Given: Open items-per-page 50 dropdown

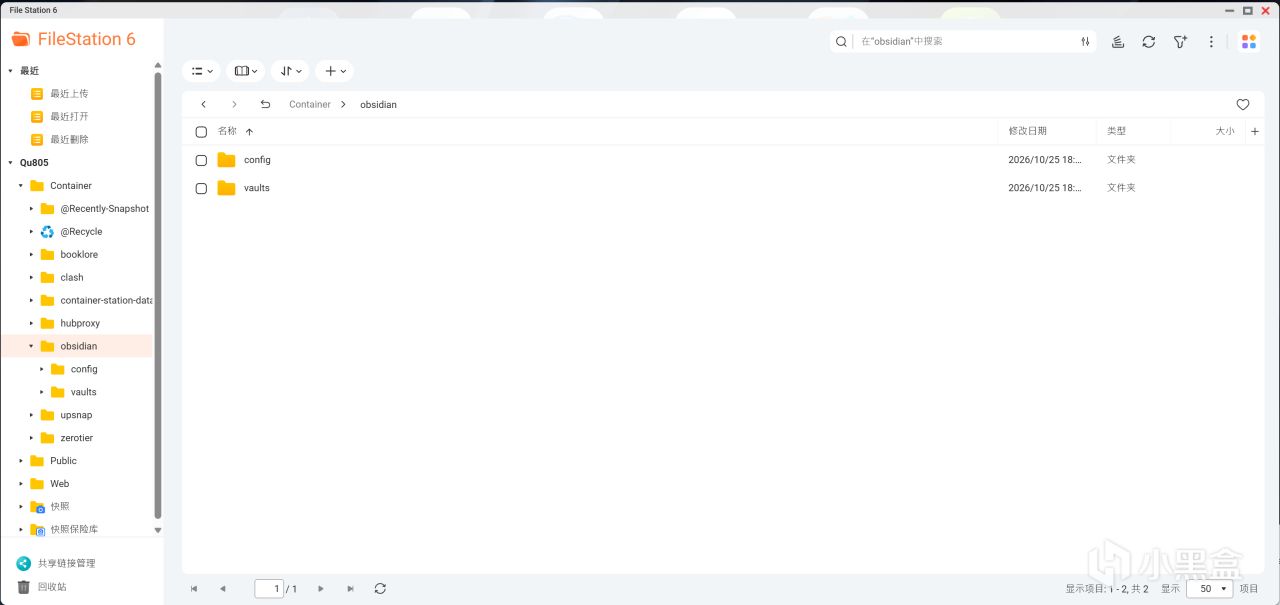Looking at the screenshot, I should [x=1209, y=589].
